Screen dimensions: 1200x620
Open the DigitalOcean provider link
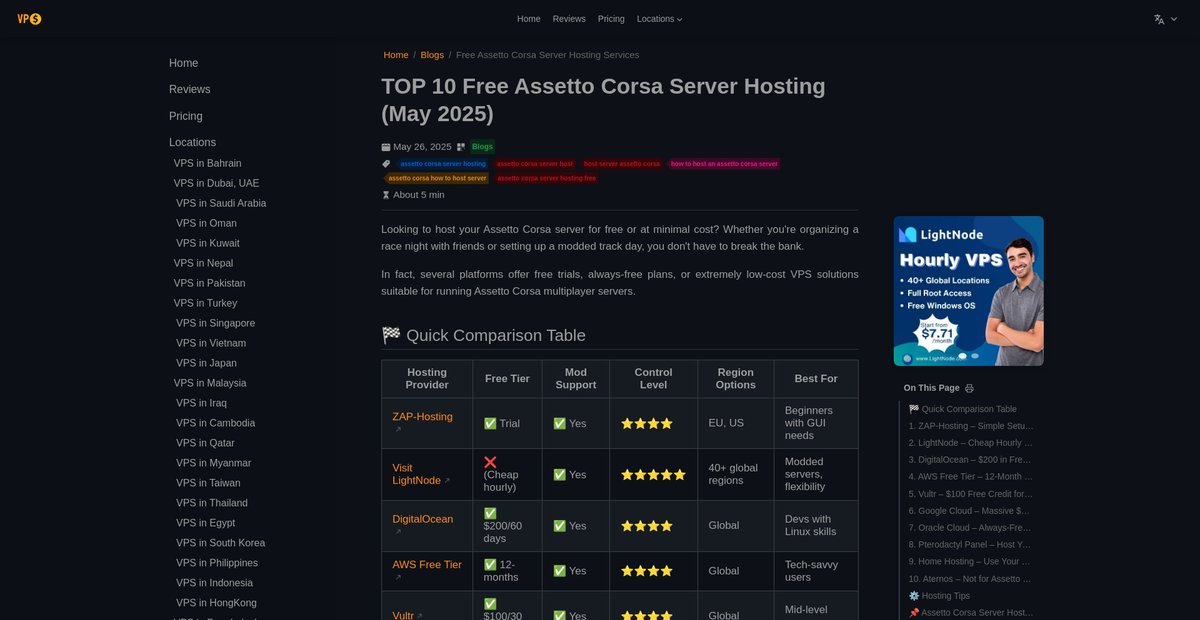click(423, 519)
